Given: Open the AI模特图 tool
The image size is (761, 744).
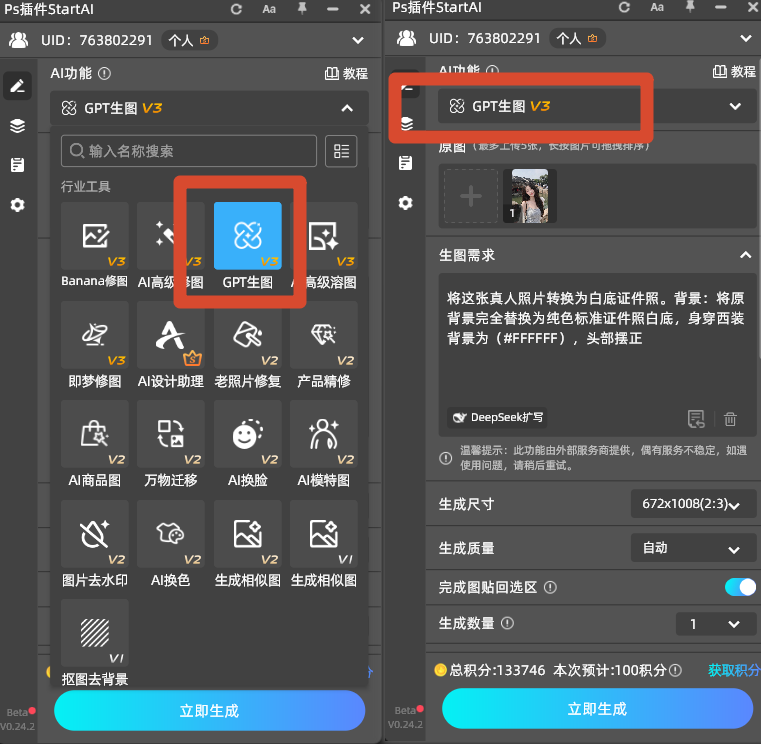Looking at the screenshot, I should point(324,434).
